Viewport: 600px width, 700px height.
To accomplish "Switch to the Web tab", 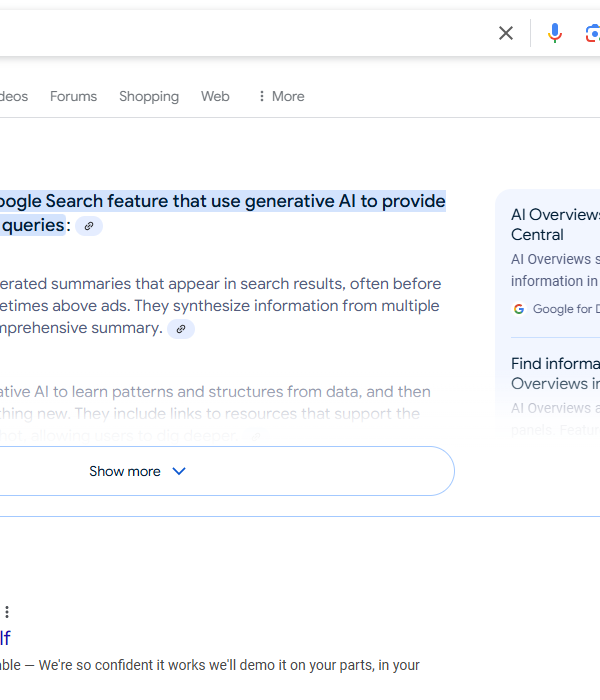I will point(215,96).
